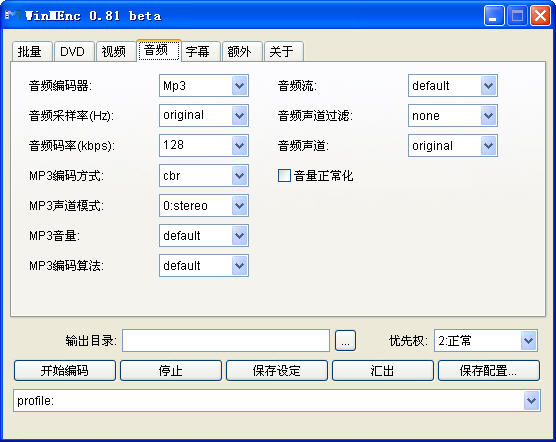Expand the 音频采样率 original dropdown
Image resolution: width=556 pixels, height=442 pixels.
coord(204,115)
